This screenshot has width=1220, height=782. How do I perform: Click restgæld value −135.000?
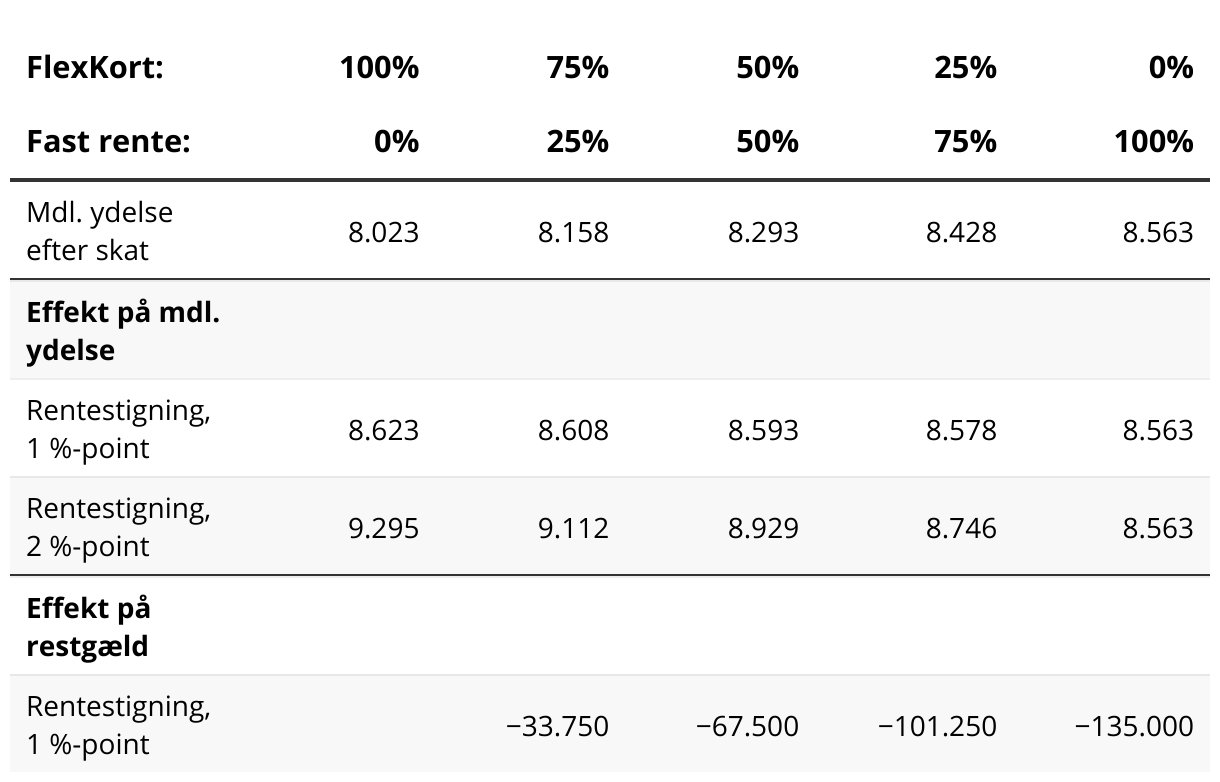[x=1134, y=726]
